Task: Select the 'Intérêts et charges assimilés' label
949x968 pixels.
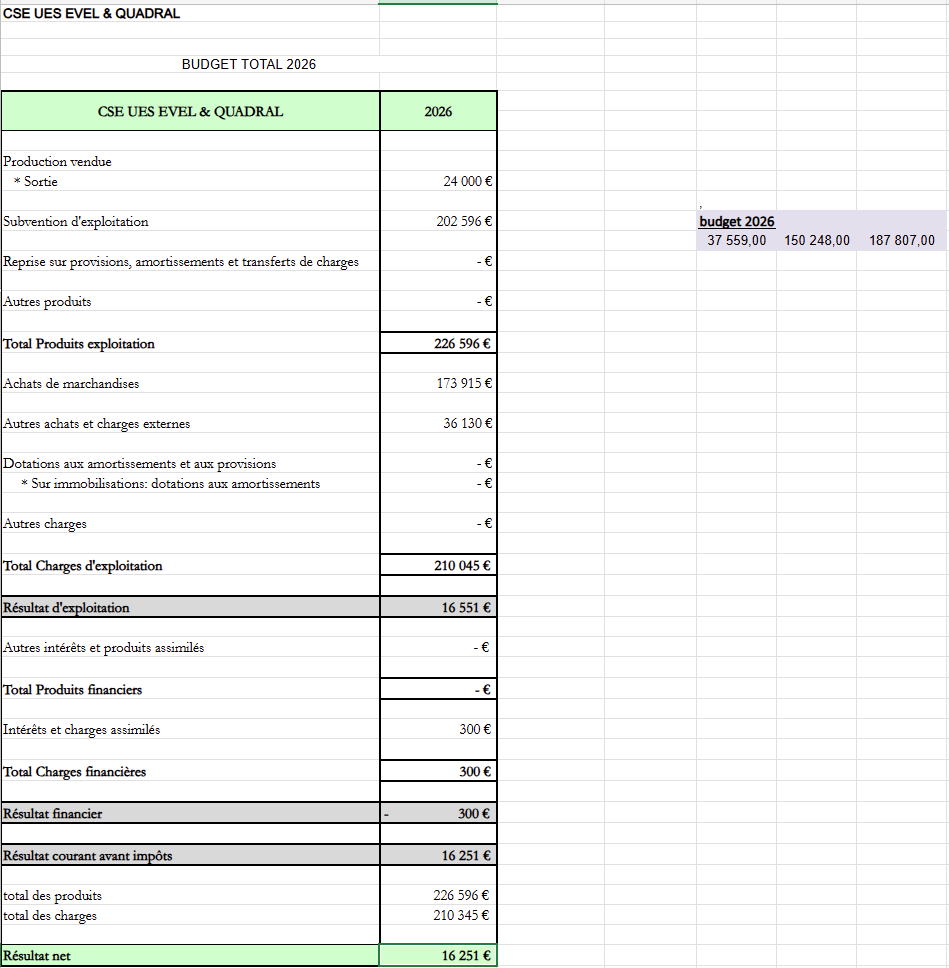Action: pos(82,730)
